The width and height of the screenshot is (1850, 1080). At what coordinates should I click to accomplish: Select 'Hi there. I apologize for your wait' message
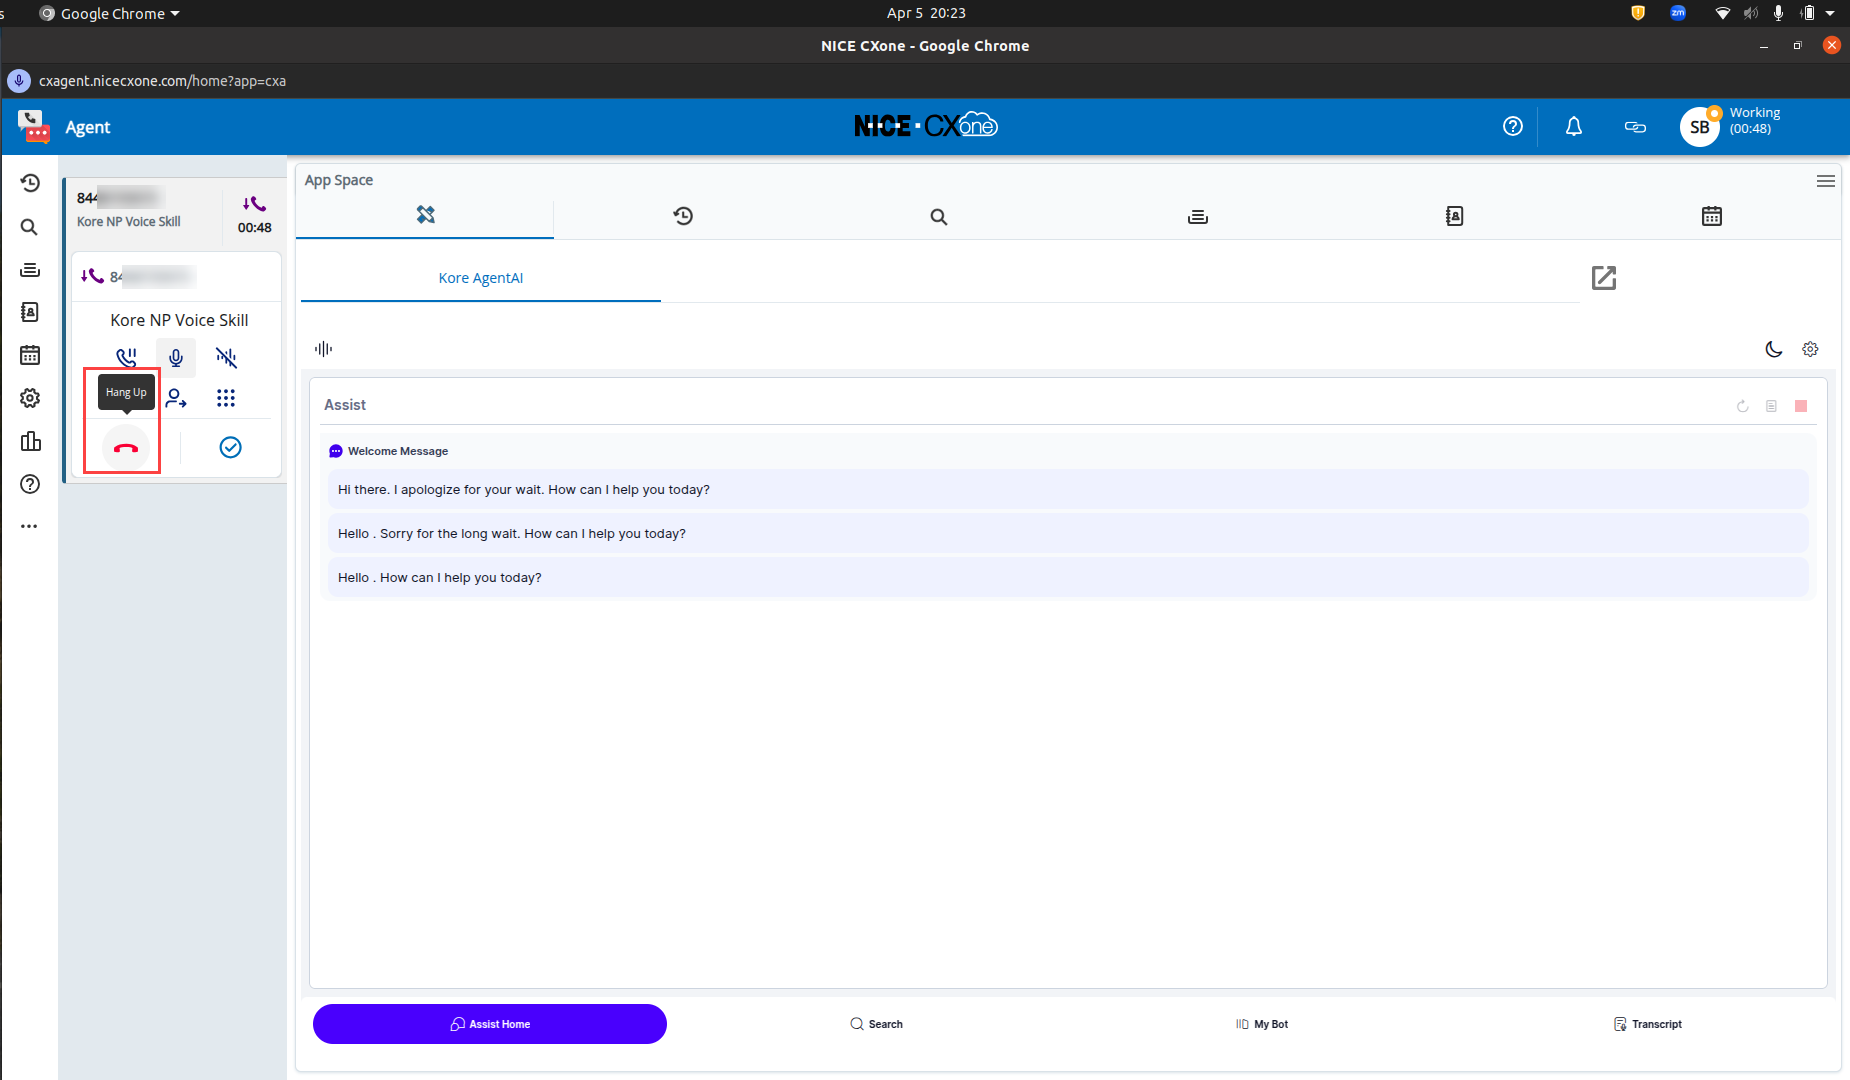(1068, 490)
